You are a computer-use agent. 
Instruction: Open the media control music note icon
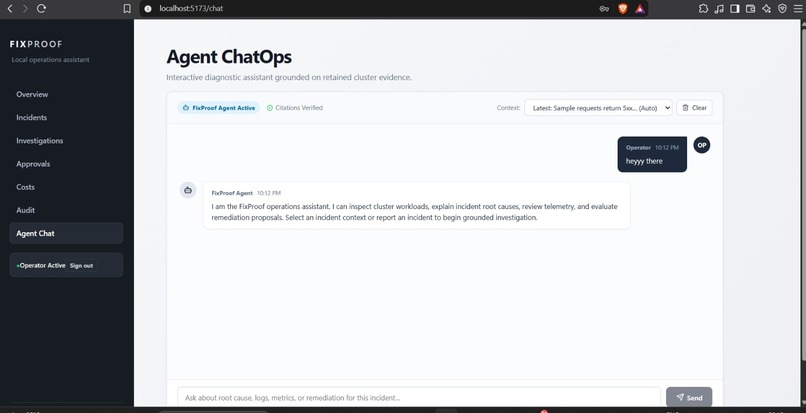[719, 8]
